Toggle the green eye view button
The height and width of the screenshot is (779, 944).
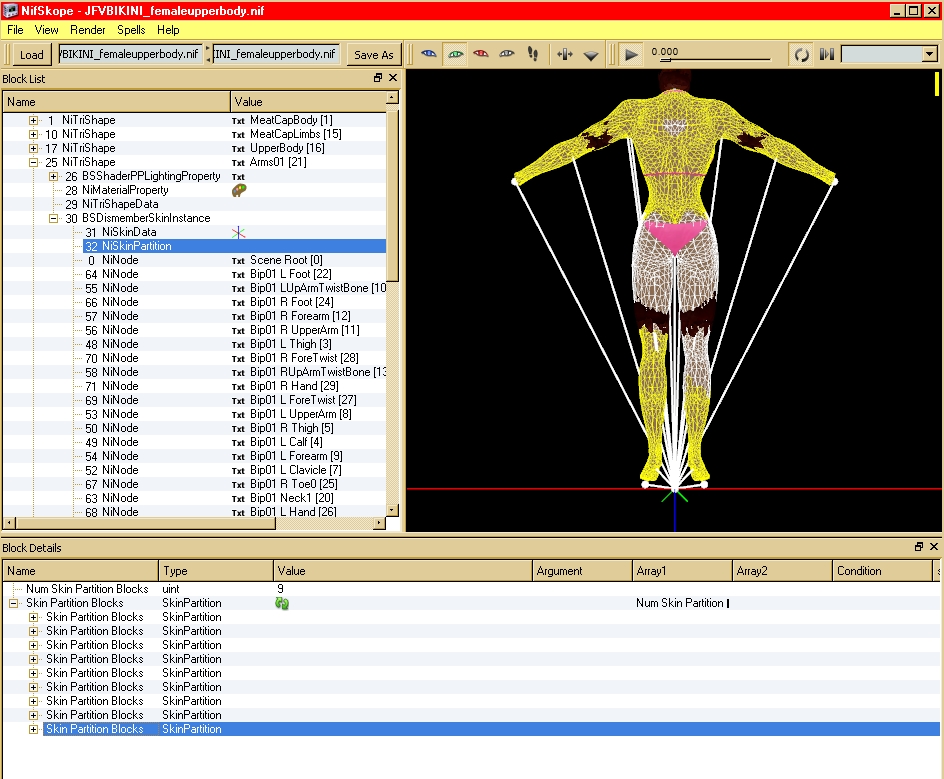click(456, 54)
